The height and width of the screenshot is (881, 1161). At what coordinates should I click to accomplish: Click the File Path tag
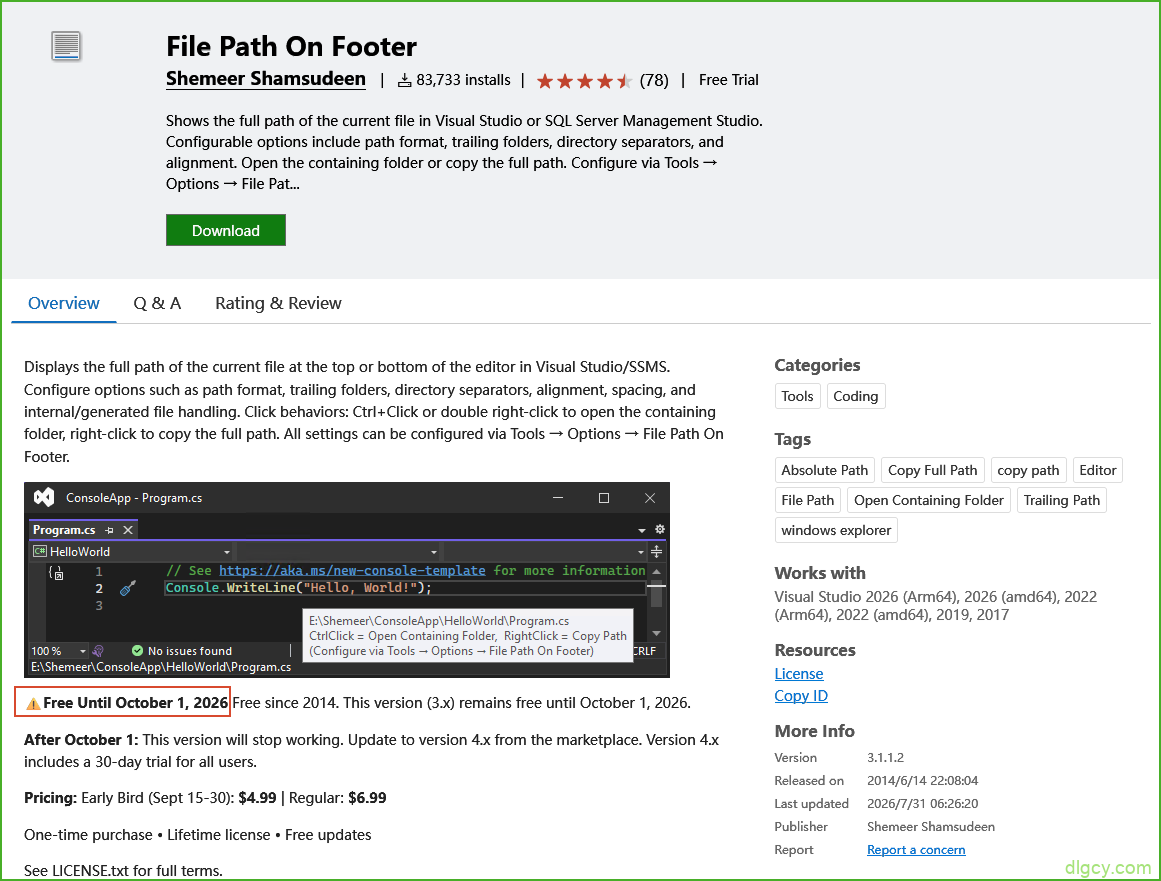pyautogui.click(x=808, y=500)
